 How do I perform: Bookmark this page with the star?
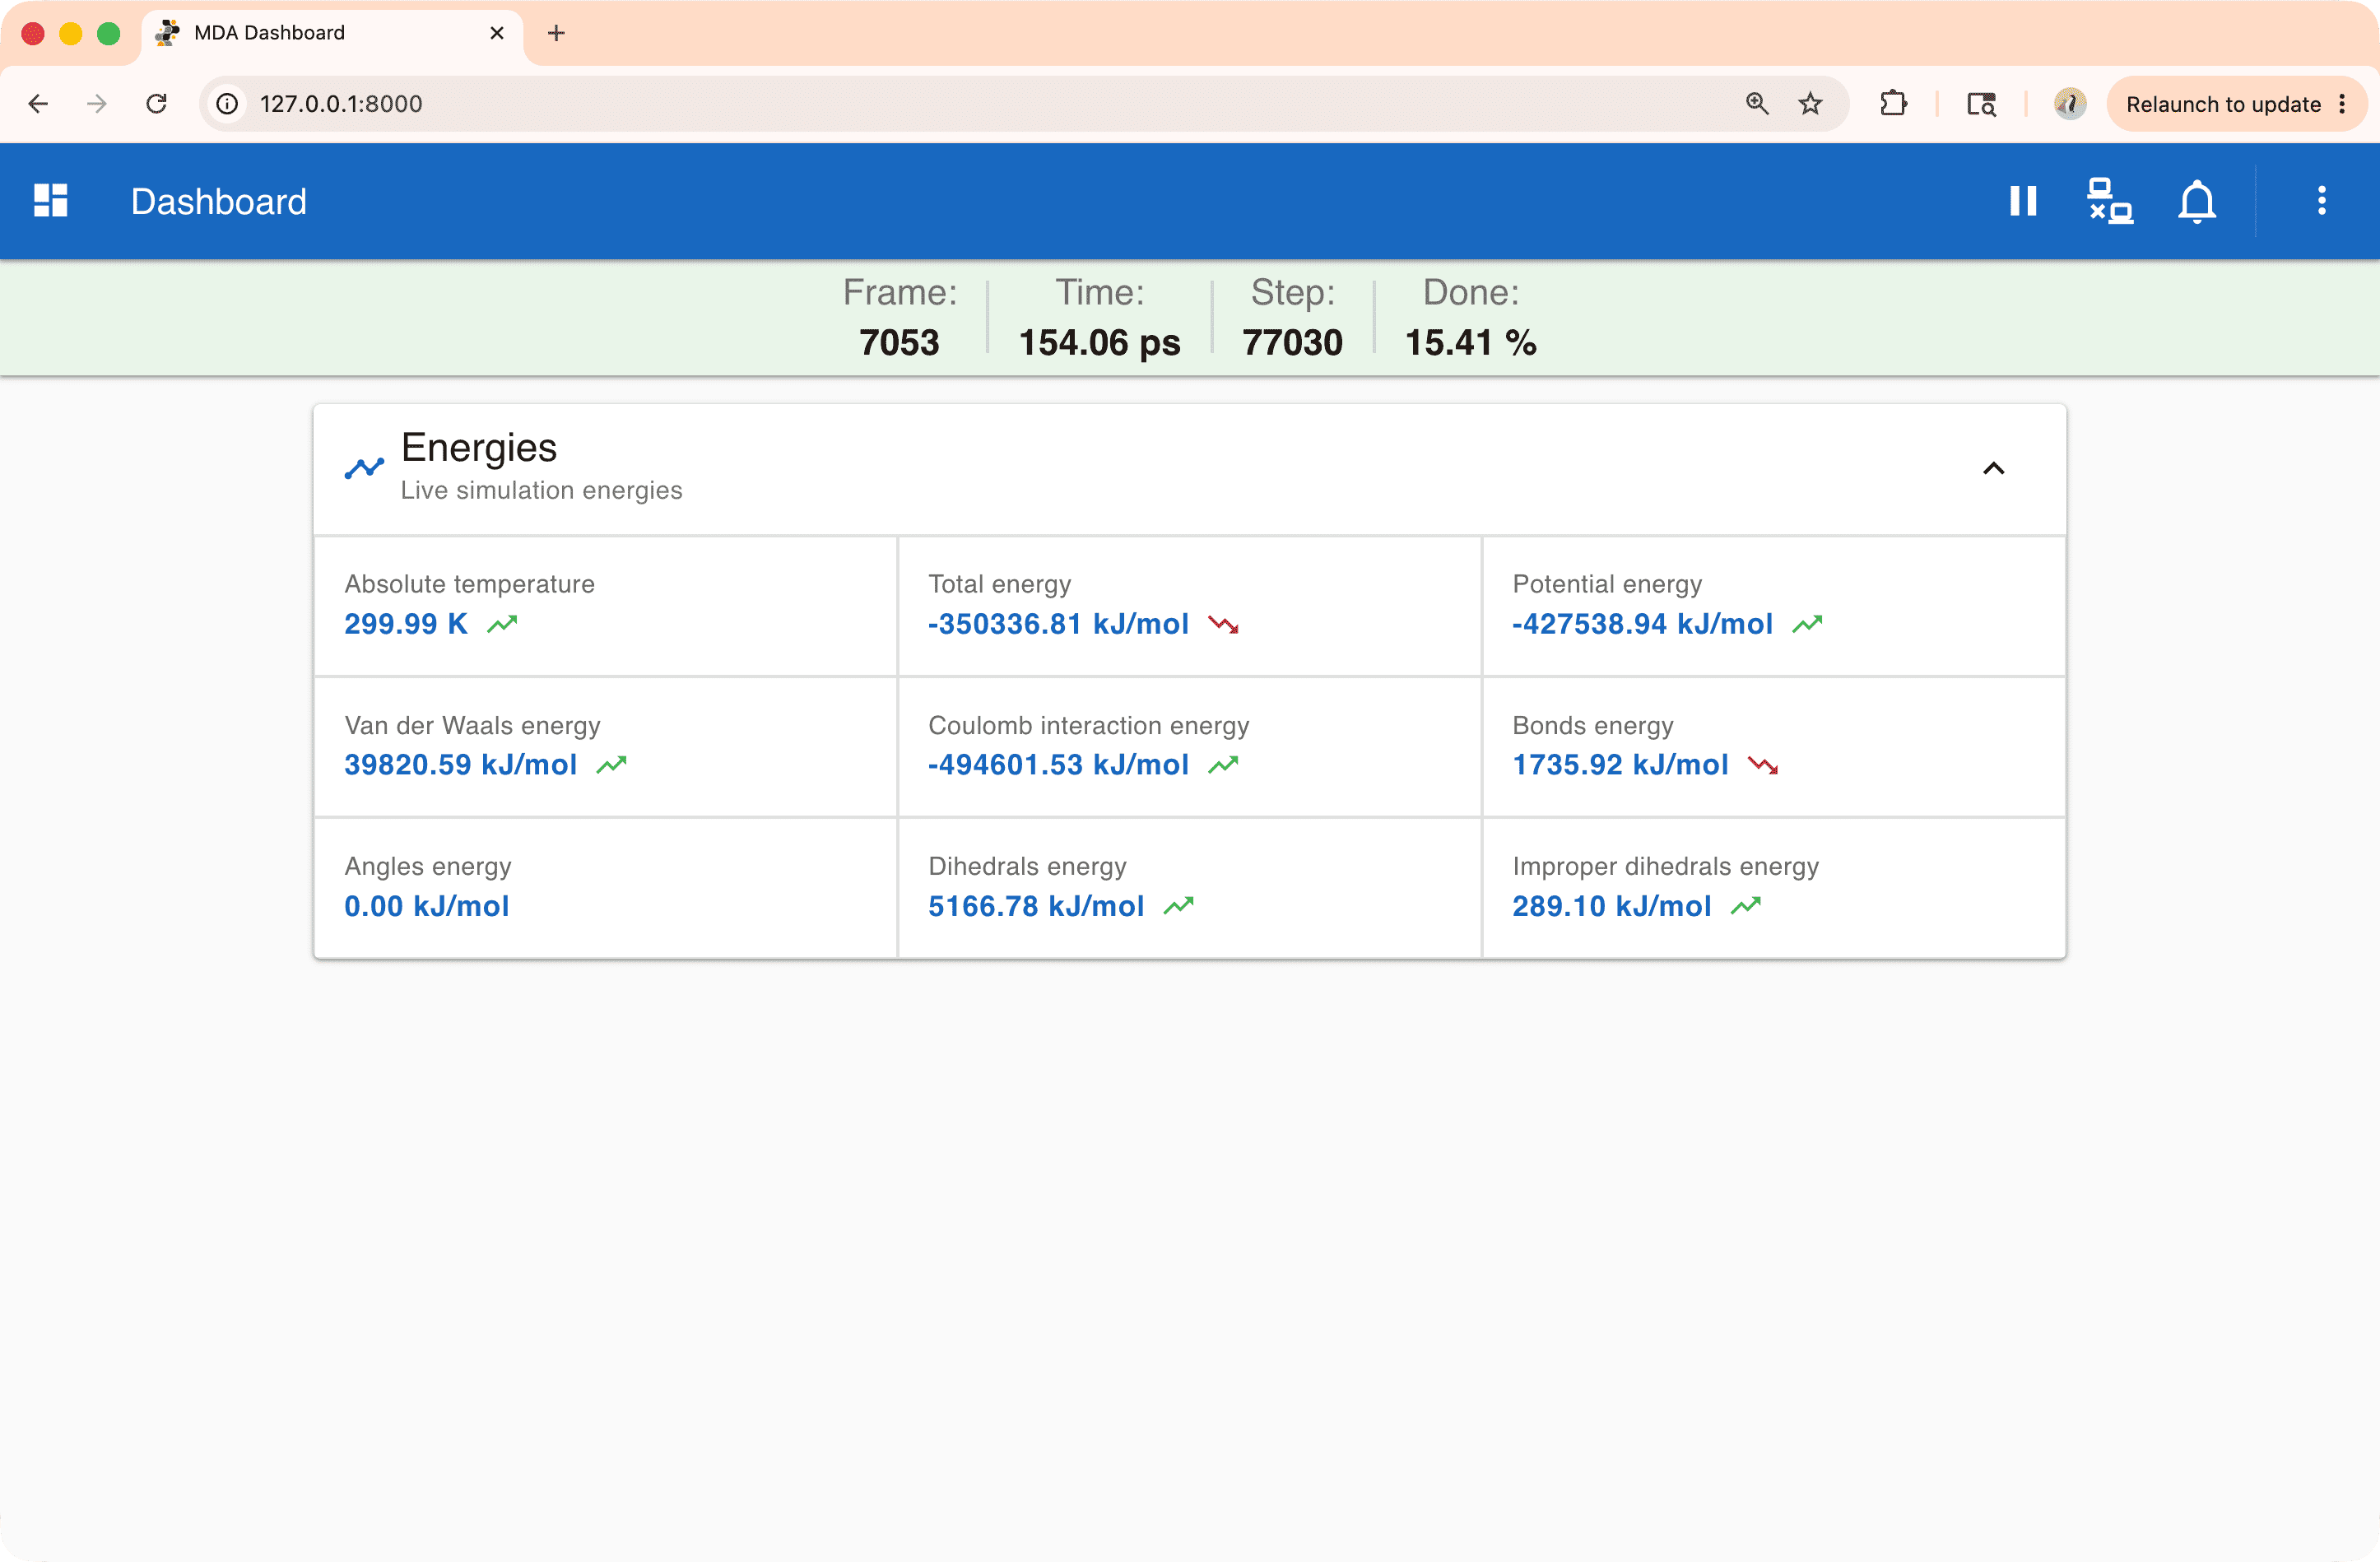point(1811,104)
